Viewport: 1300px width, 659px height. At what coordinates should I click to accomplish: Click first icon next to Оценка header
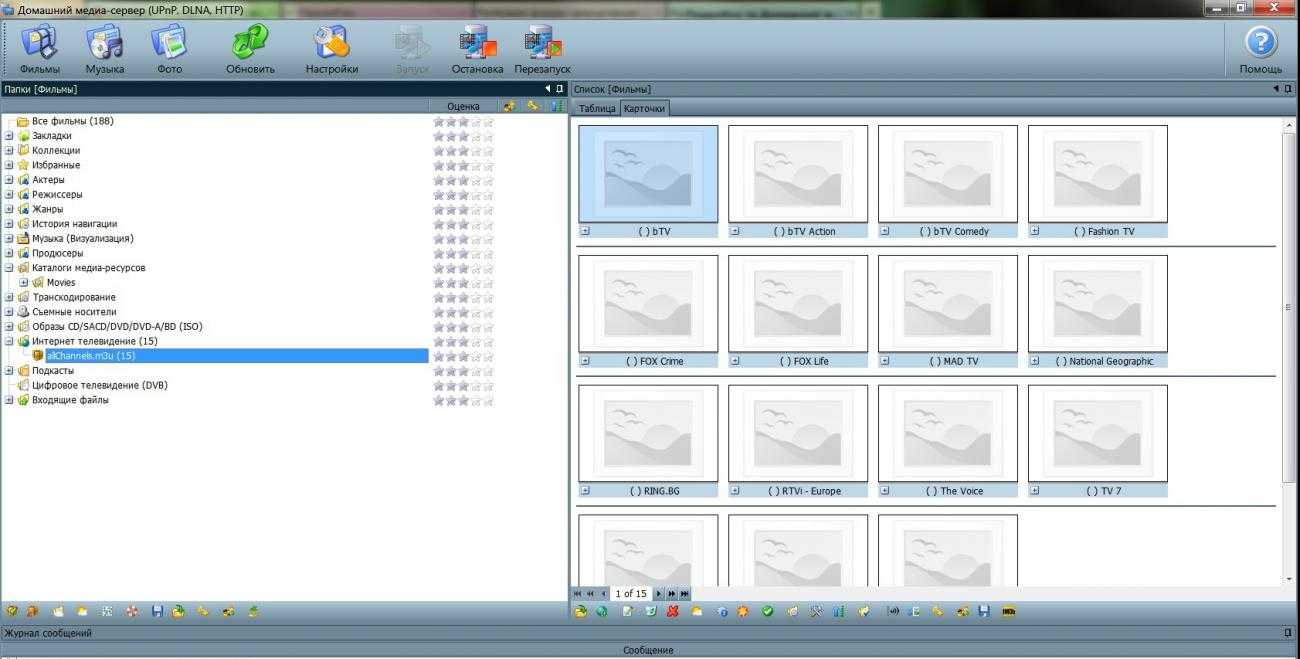click(509, 105)
